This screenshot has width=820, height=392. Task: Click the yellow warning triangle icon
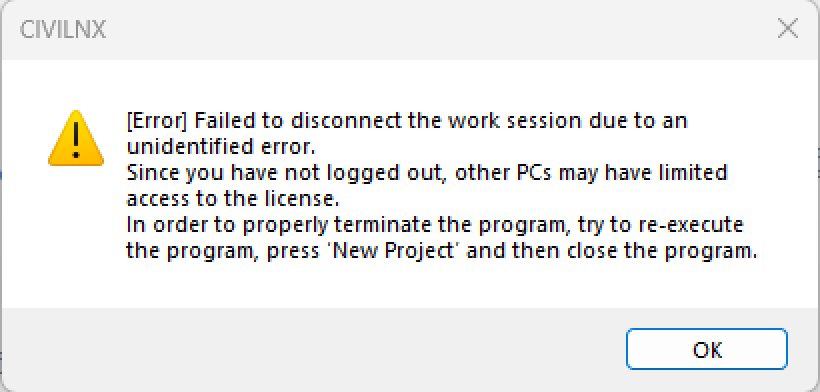click(x=76, y=139)
